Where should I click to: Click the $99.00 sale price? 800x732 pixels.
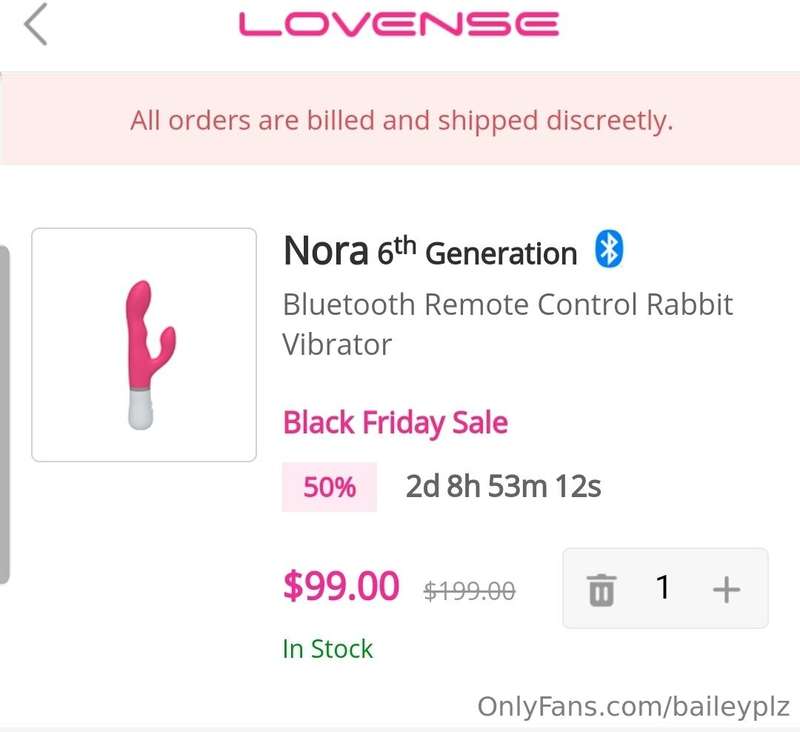click(341, 586)
